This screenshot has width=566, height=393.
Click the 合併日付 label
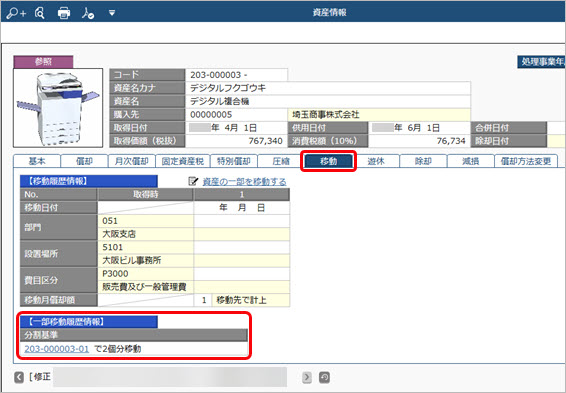click(508, 128)
